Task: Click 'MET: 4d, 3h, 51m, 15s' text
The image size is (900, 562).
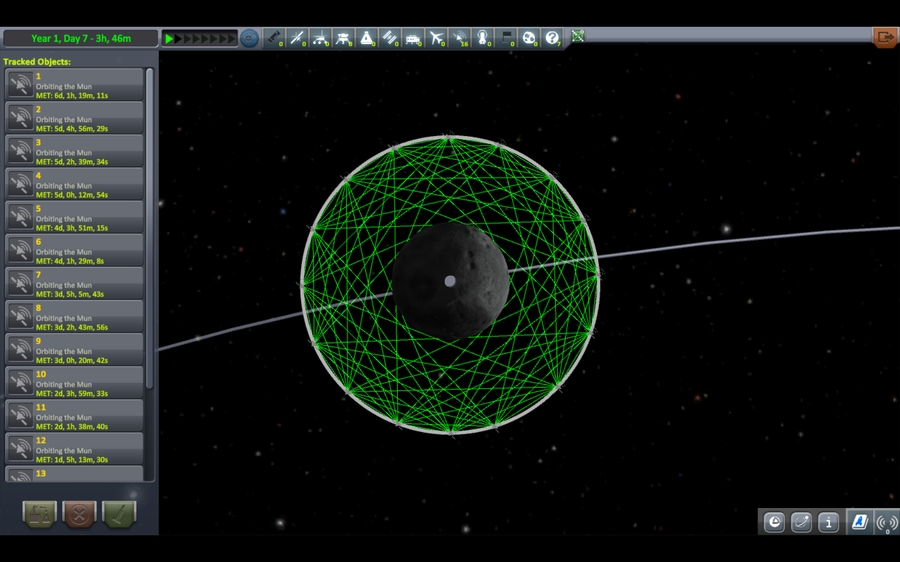Action: tap(72, 228)
